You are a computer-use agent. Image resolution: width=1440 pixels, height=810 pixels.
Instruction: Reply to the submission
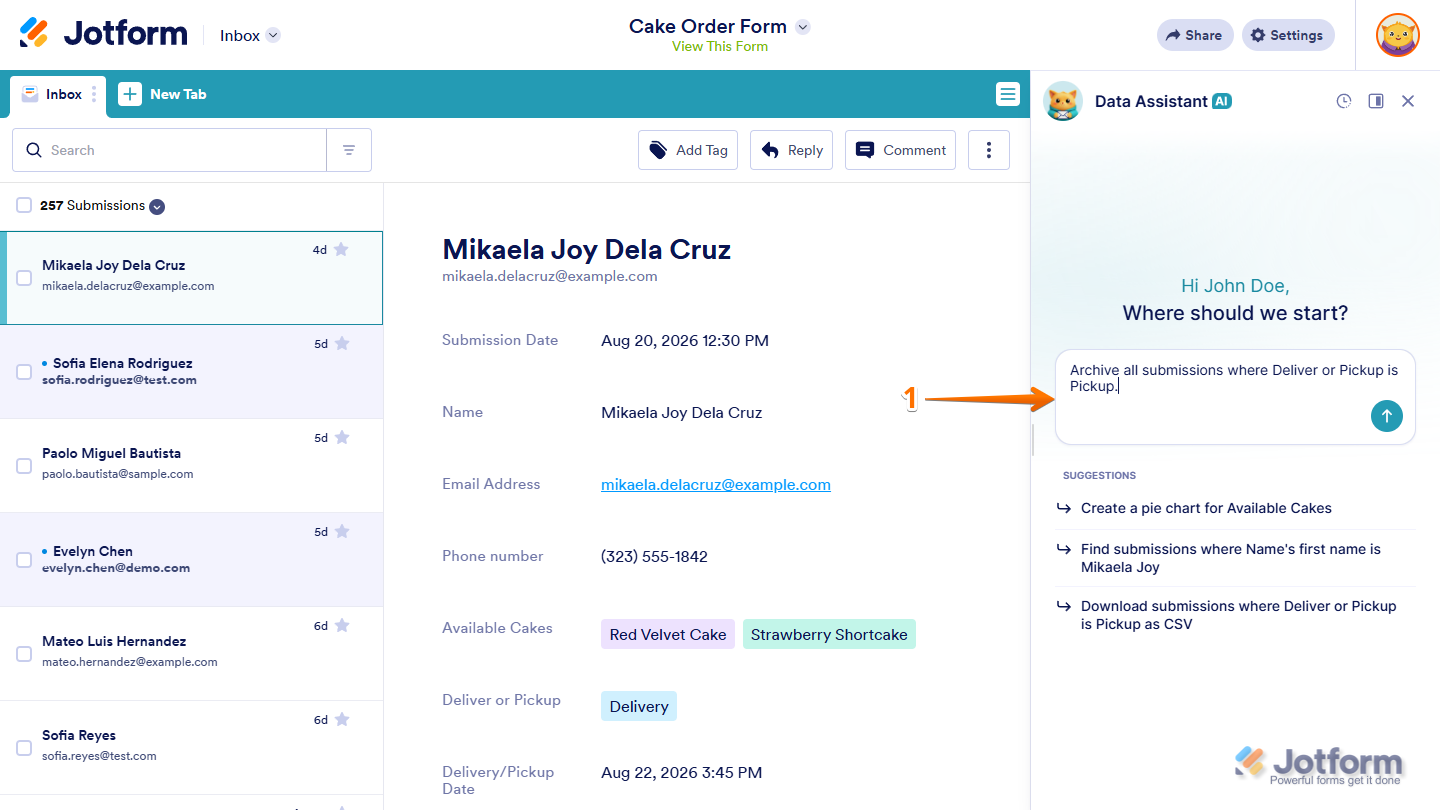791,150
